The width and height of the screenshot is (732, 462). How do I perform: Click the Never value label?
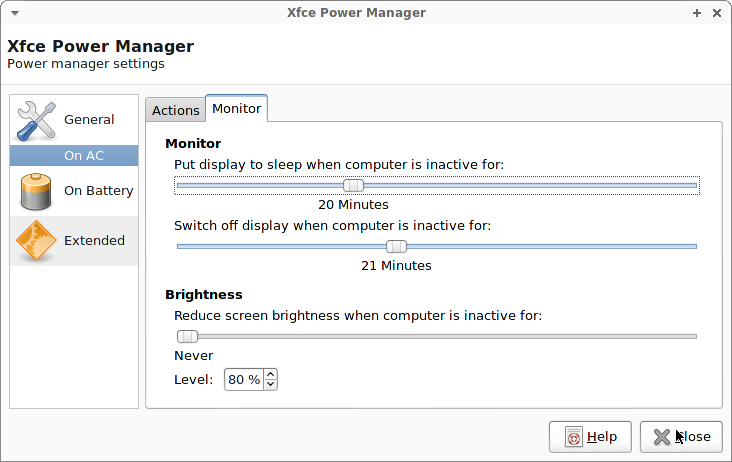pos(194,356)
